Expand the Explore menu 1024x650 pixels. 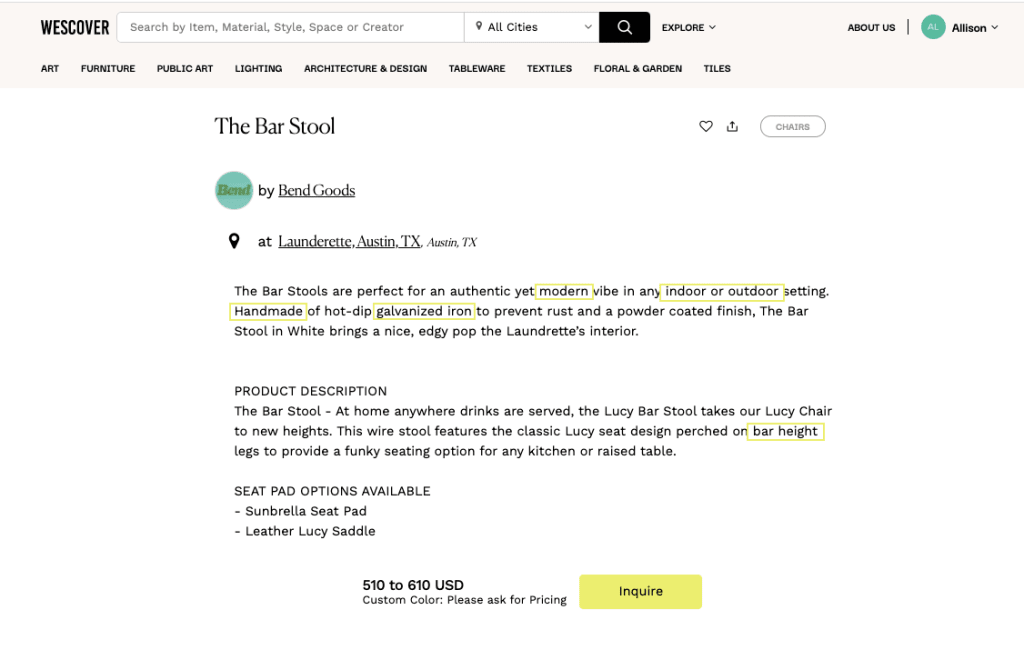point(688,27)
